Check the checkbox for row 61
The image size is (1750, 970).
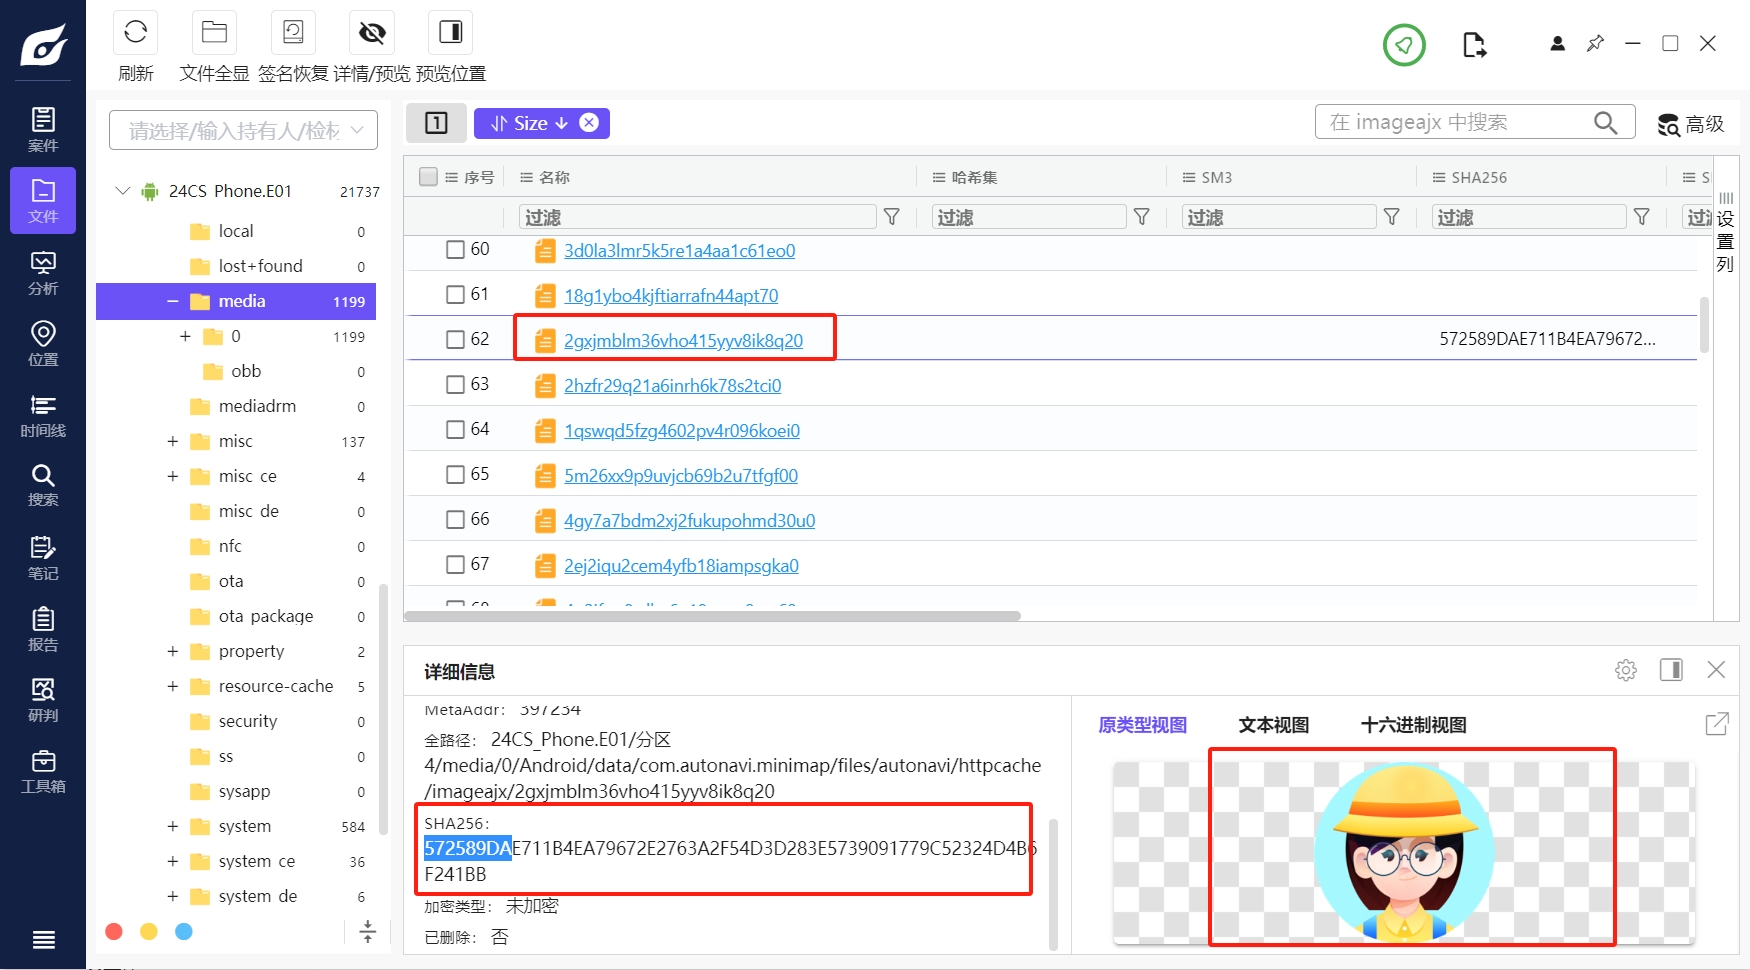tap(455, 294)
